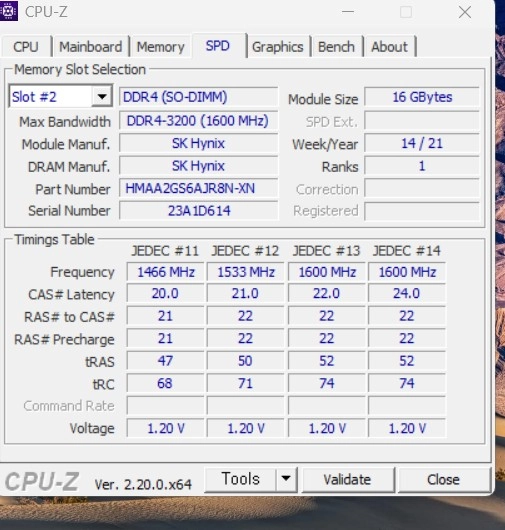
Task: Click the Close button
Action: tap(443, 479)
